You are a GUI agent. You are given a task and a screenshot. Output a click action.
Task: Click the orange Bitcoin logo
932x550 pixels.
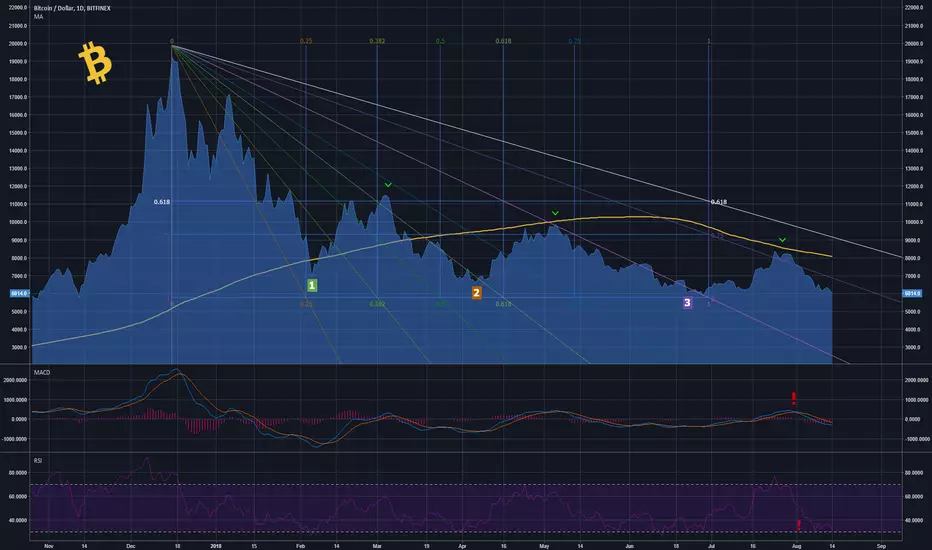coord(95,62)
